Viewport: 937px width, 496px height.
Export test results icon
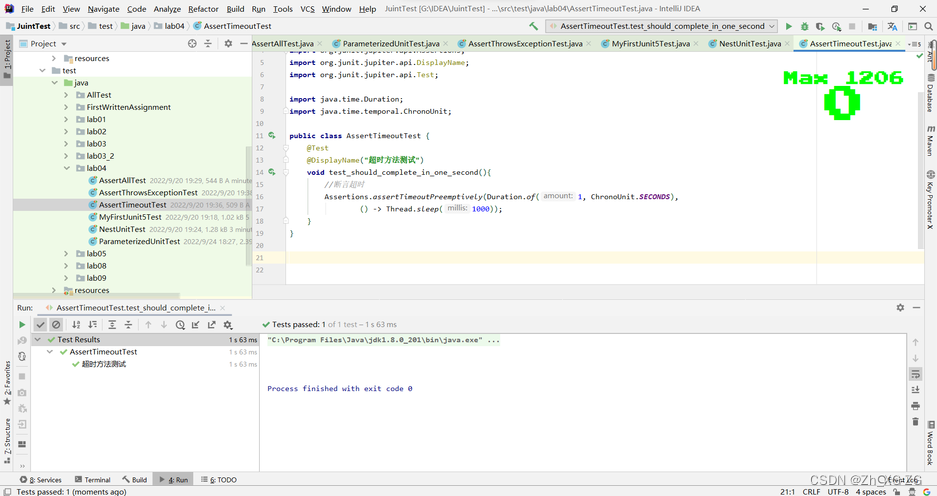pos(212,324)
